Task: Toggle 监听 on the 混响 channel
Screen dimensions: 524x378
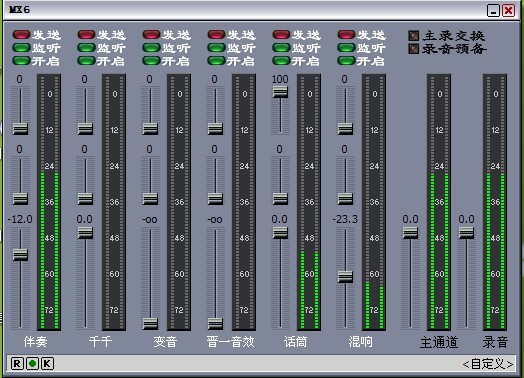Action: click(x=347, y=48)
